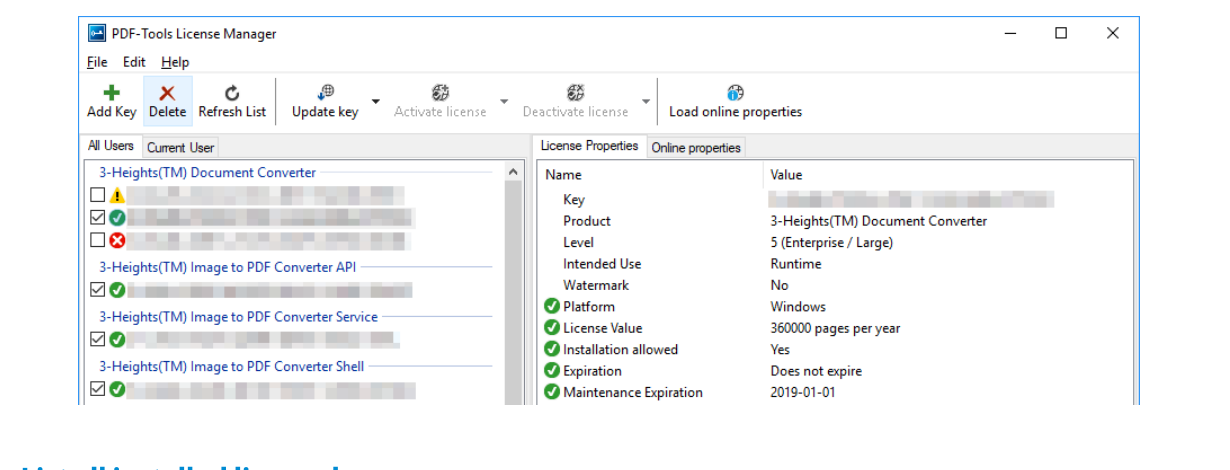Open the File menu
Viewport: 1230px width, 470px height.
click(97, 62)
